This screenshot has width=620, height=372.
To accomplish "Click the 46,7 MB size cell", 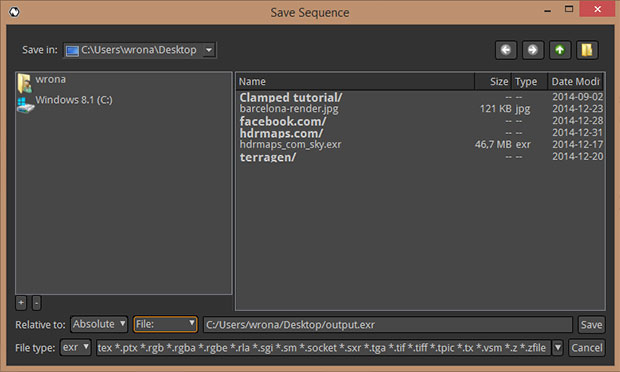I will click(x=493, y=145).
